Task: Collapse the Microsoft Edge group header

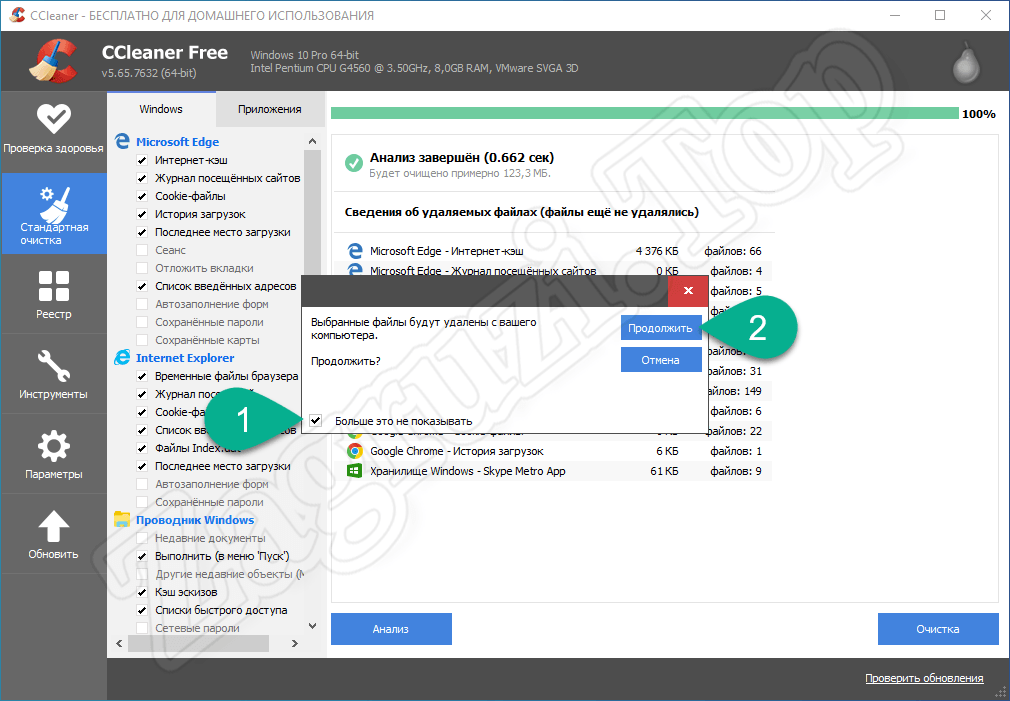Action: [x=177, y=142]
